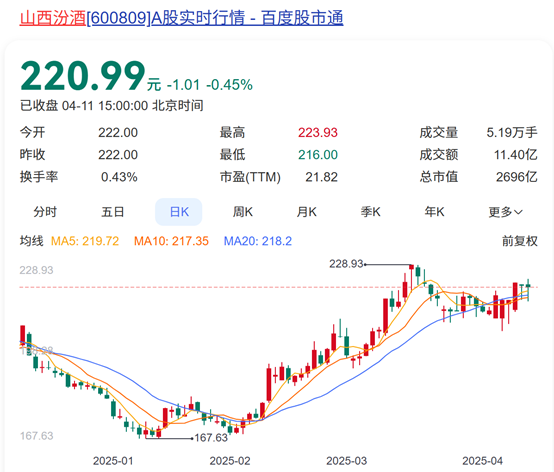This screenshot has width=554, height=472.
Task: Switch to the 年K chart tab
Action: point(435,212)
